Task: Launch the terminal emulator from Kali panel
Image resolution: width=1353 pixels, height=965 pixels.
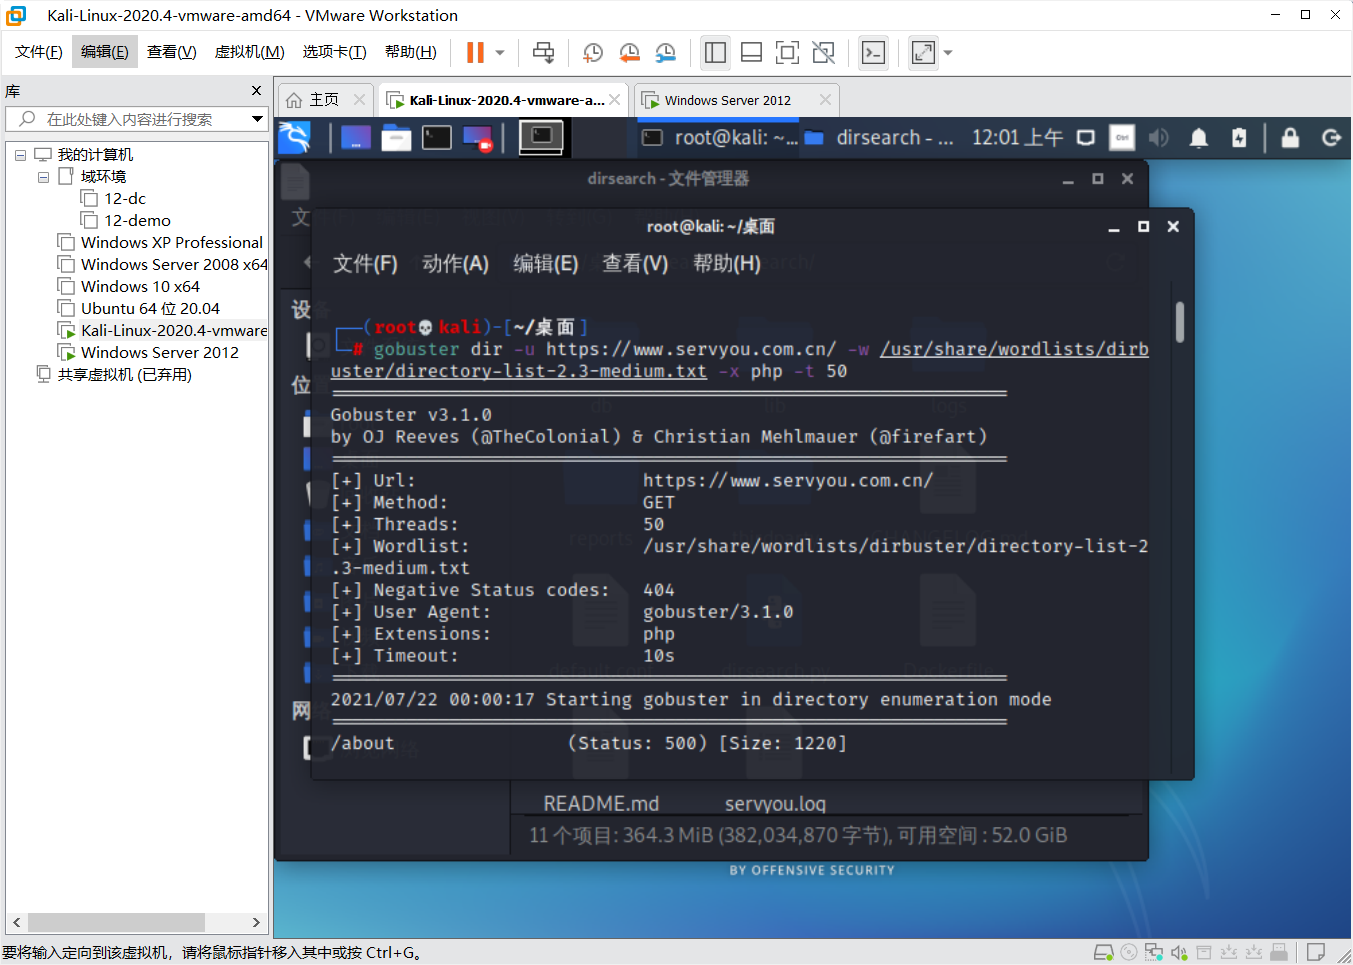Action: (437, 138)
